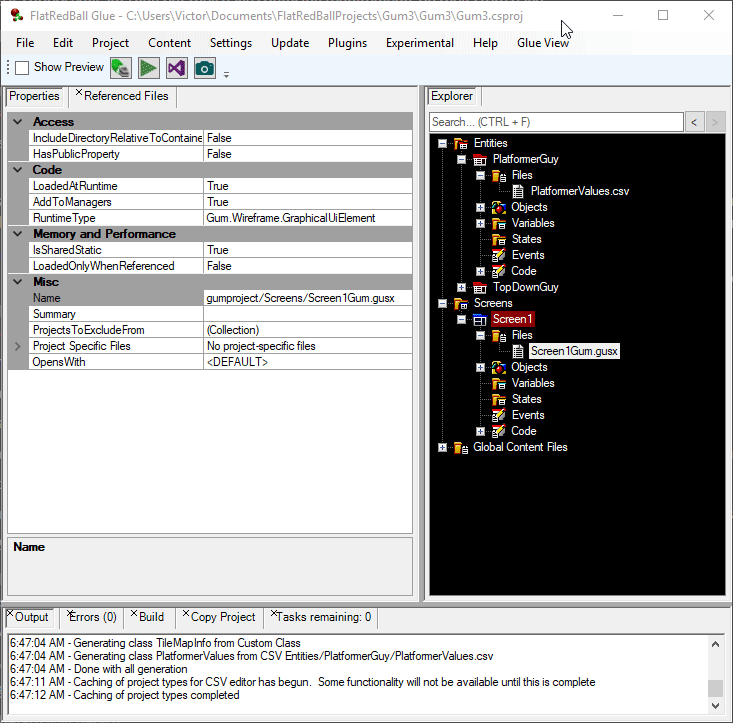Click the camera icon in toolbar
This screenshot has height=723, width=733.
pyautogui.click(x=205, y=68)
